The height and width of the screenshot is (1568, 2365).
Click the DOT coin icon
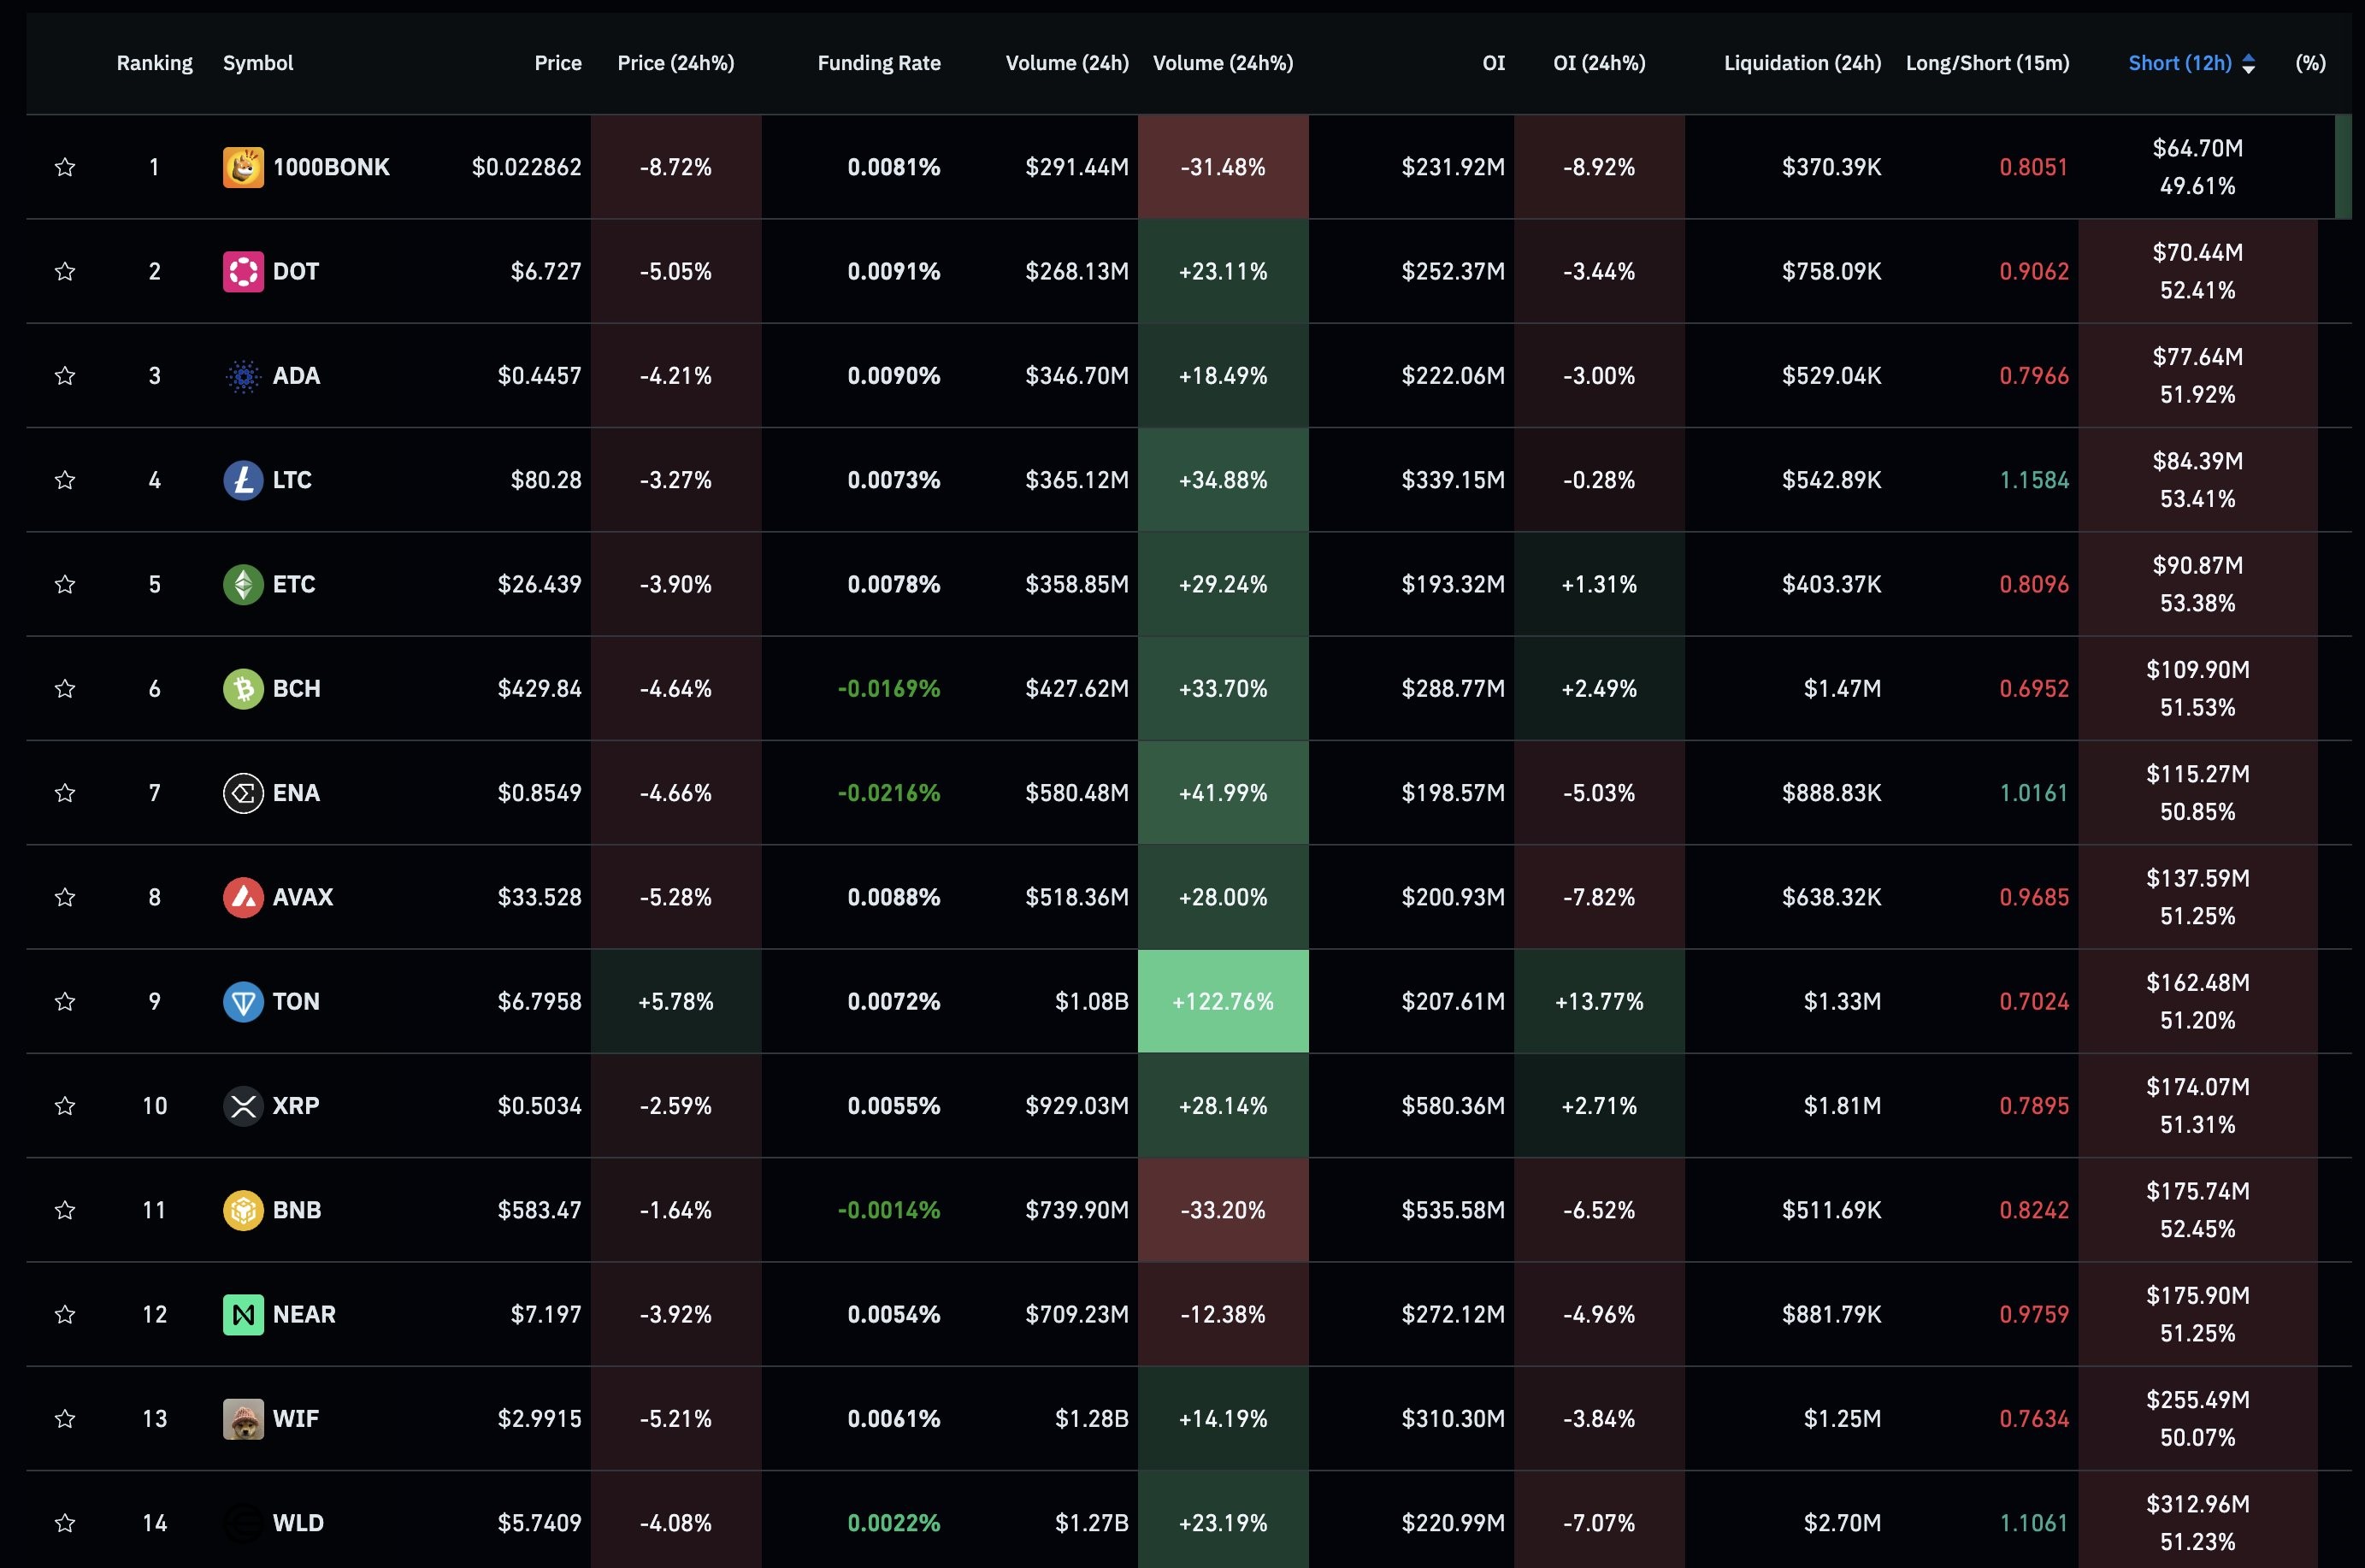pyautogui.click(x=243, y=271)
